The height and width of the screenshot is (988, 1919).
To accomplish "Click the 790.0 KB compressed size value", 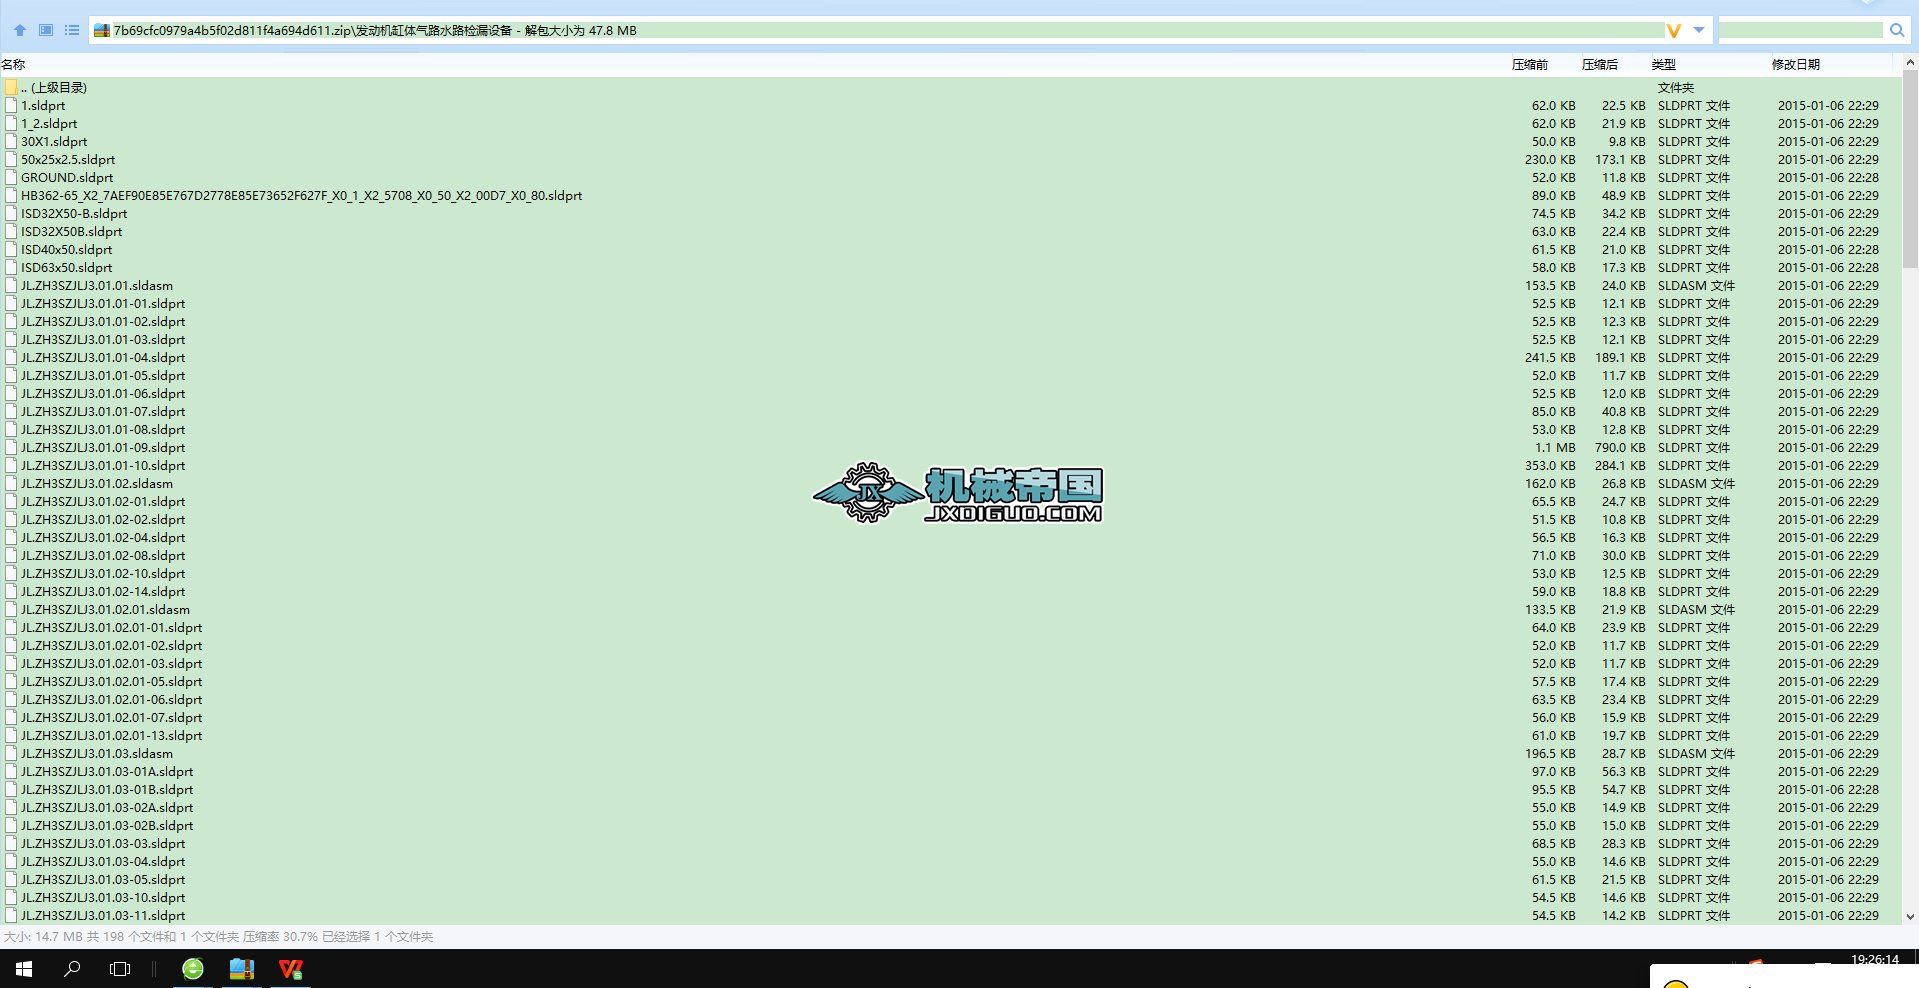I will tap(1620, 448).
